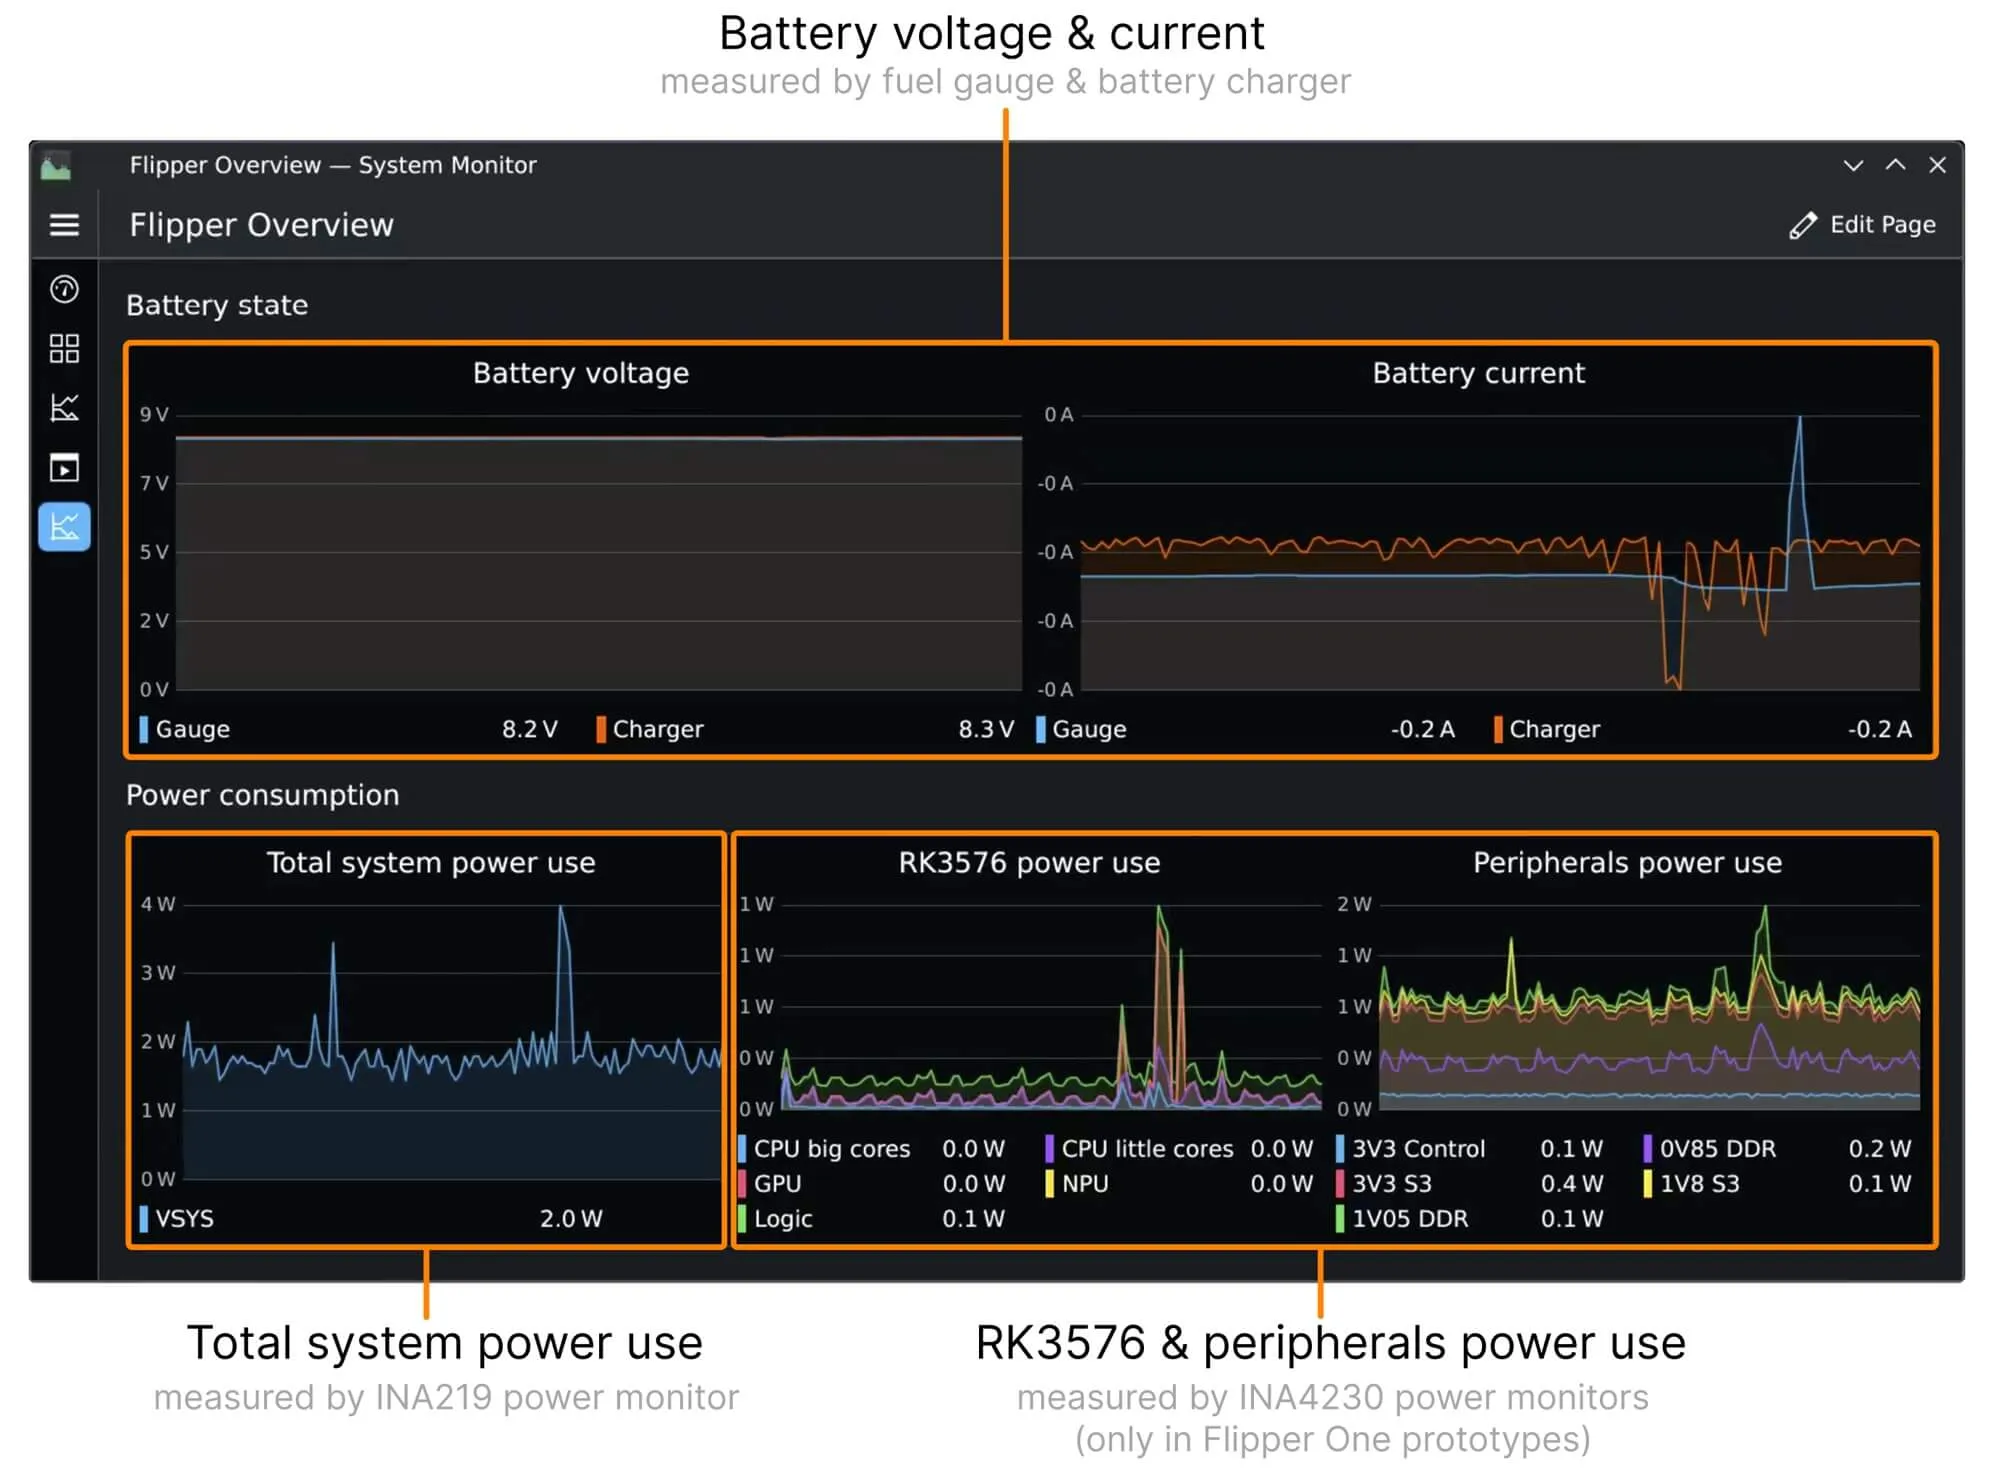Maximize window with the up chevron
2000x1480 pixels.
pos(1895,165)
